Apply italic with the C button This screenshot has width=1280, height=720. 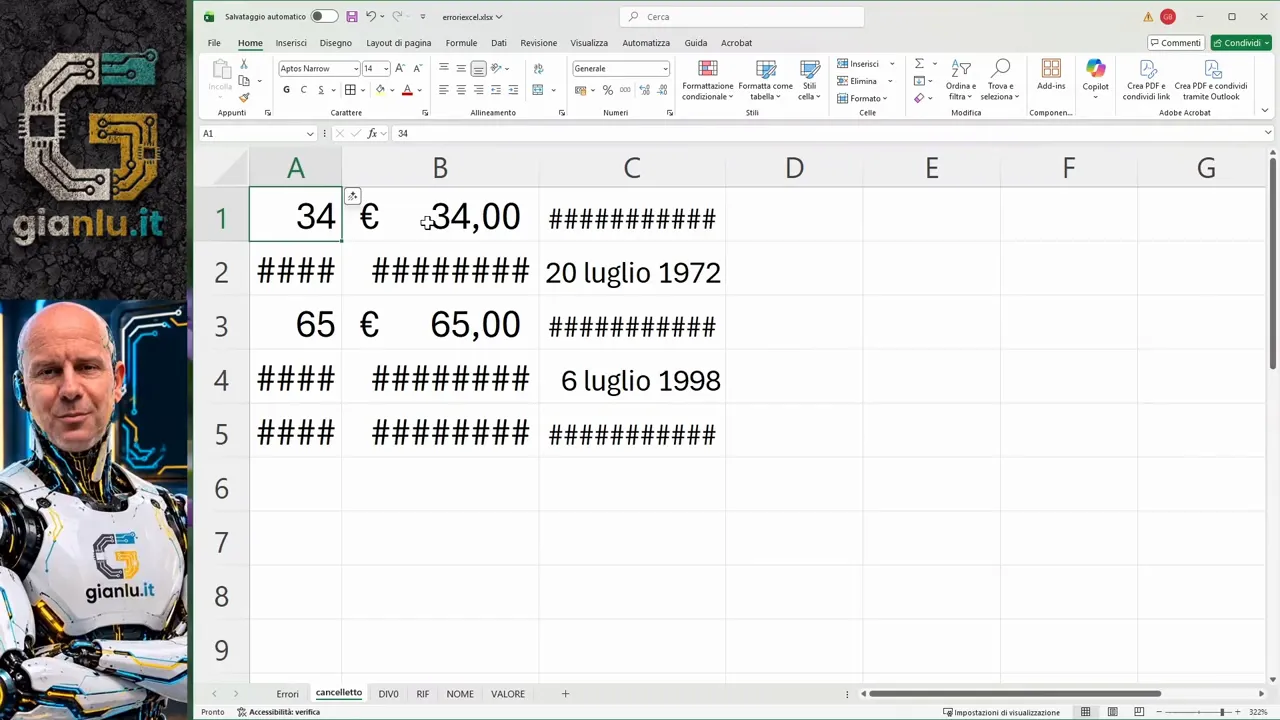[303, 90]
